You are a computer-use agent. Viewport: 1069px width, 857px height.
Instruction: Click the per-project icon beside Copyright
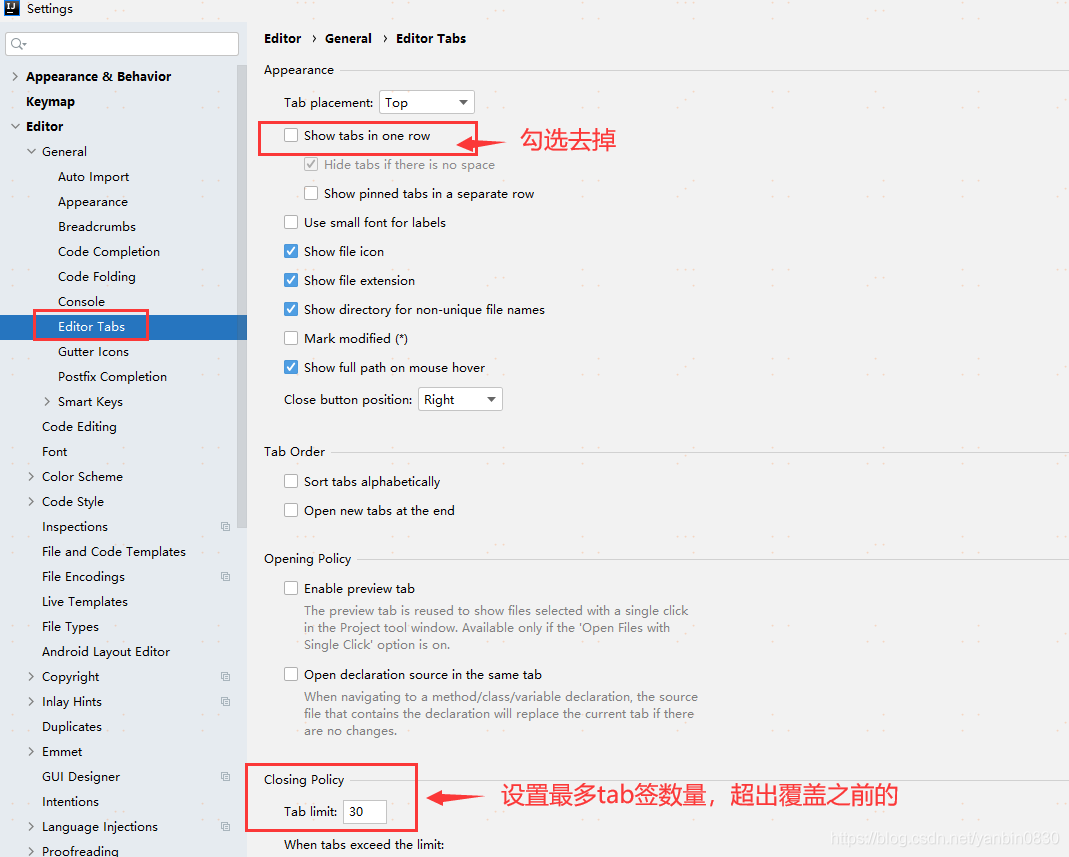(225, 676)
